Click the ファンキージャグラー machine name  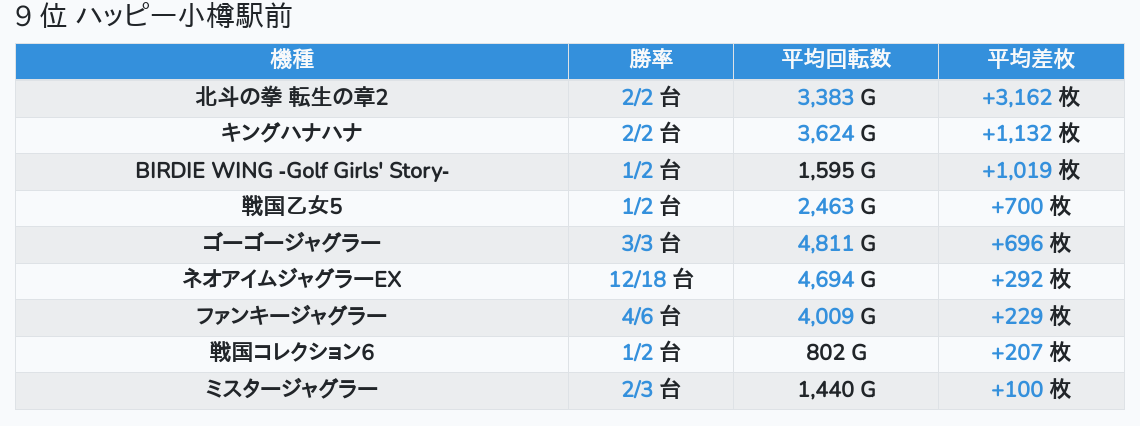tap(292, 316)
